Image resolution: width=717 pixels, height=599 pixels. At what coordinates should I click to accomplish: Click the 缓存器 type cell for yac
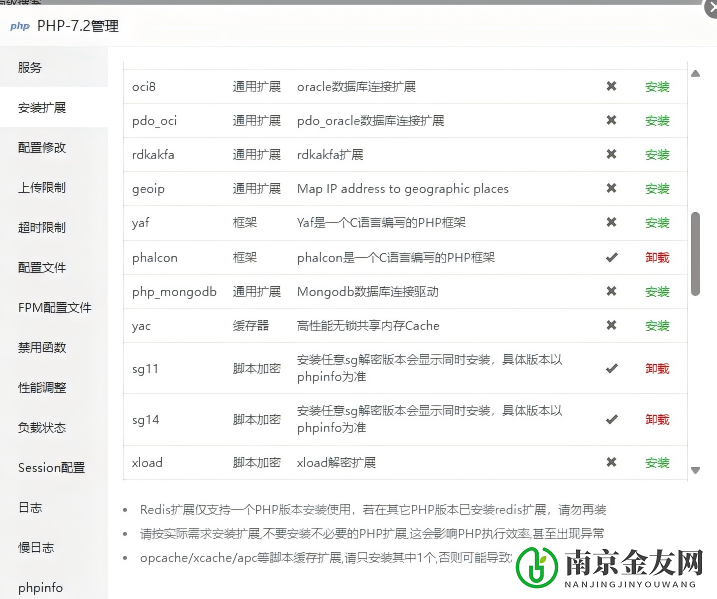[251, 326]
